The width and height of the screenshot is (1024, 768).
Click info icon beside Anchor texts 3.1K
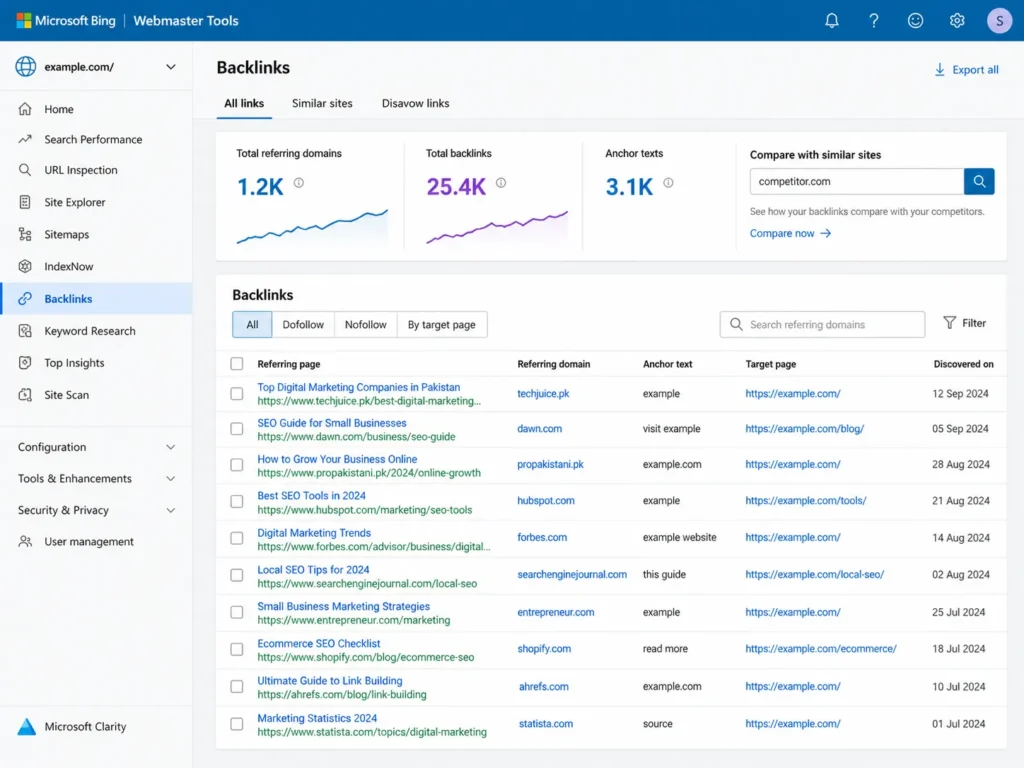[x=668, y=183]
